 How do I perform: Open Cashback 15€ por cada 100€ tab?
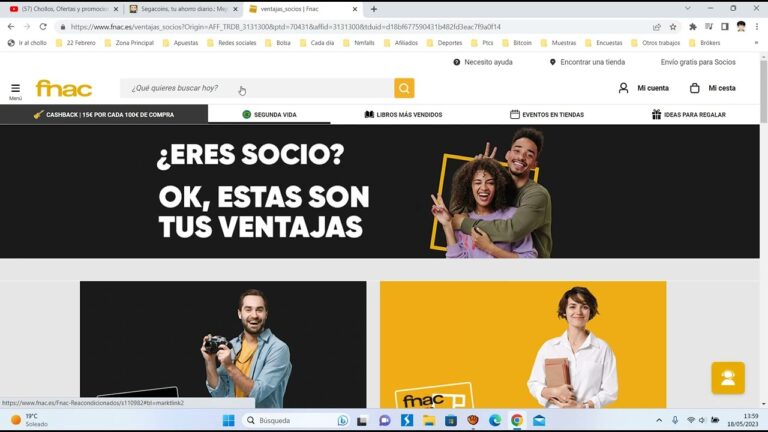click(104, 115)
